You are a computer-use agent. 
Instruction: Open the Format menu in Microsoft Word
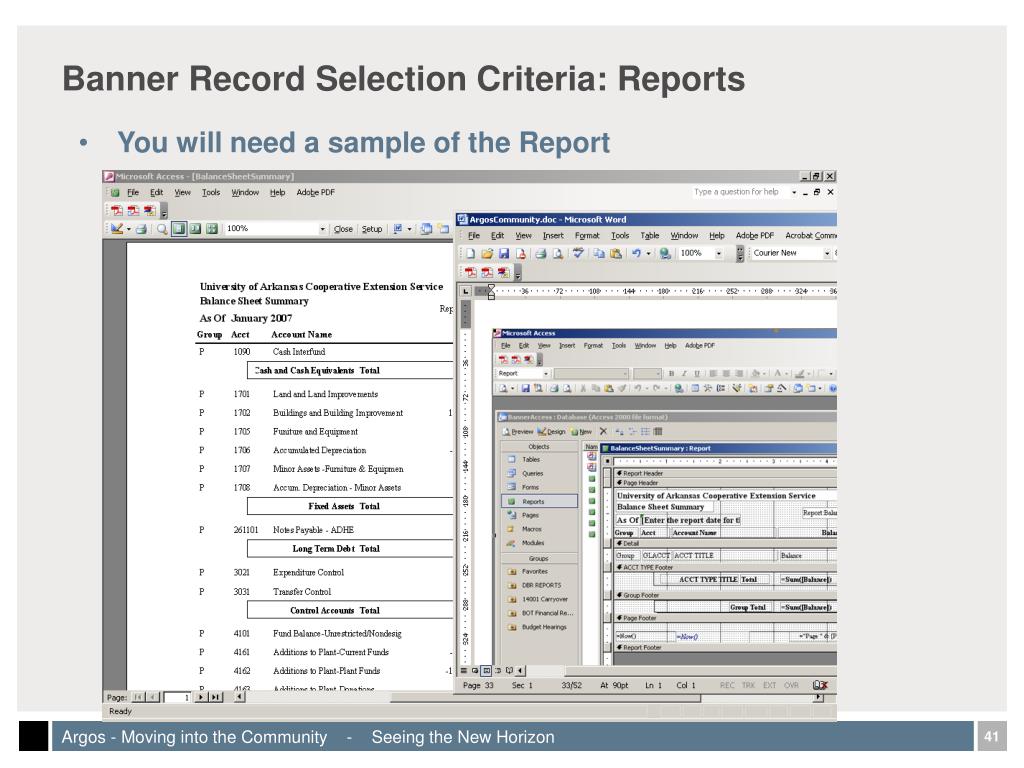coord(586,236)
